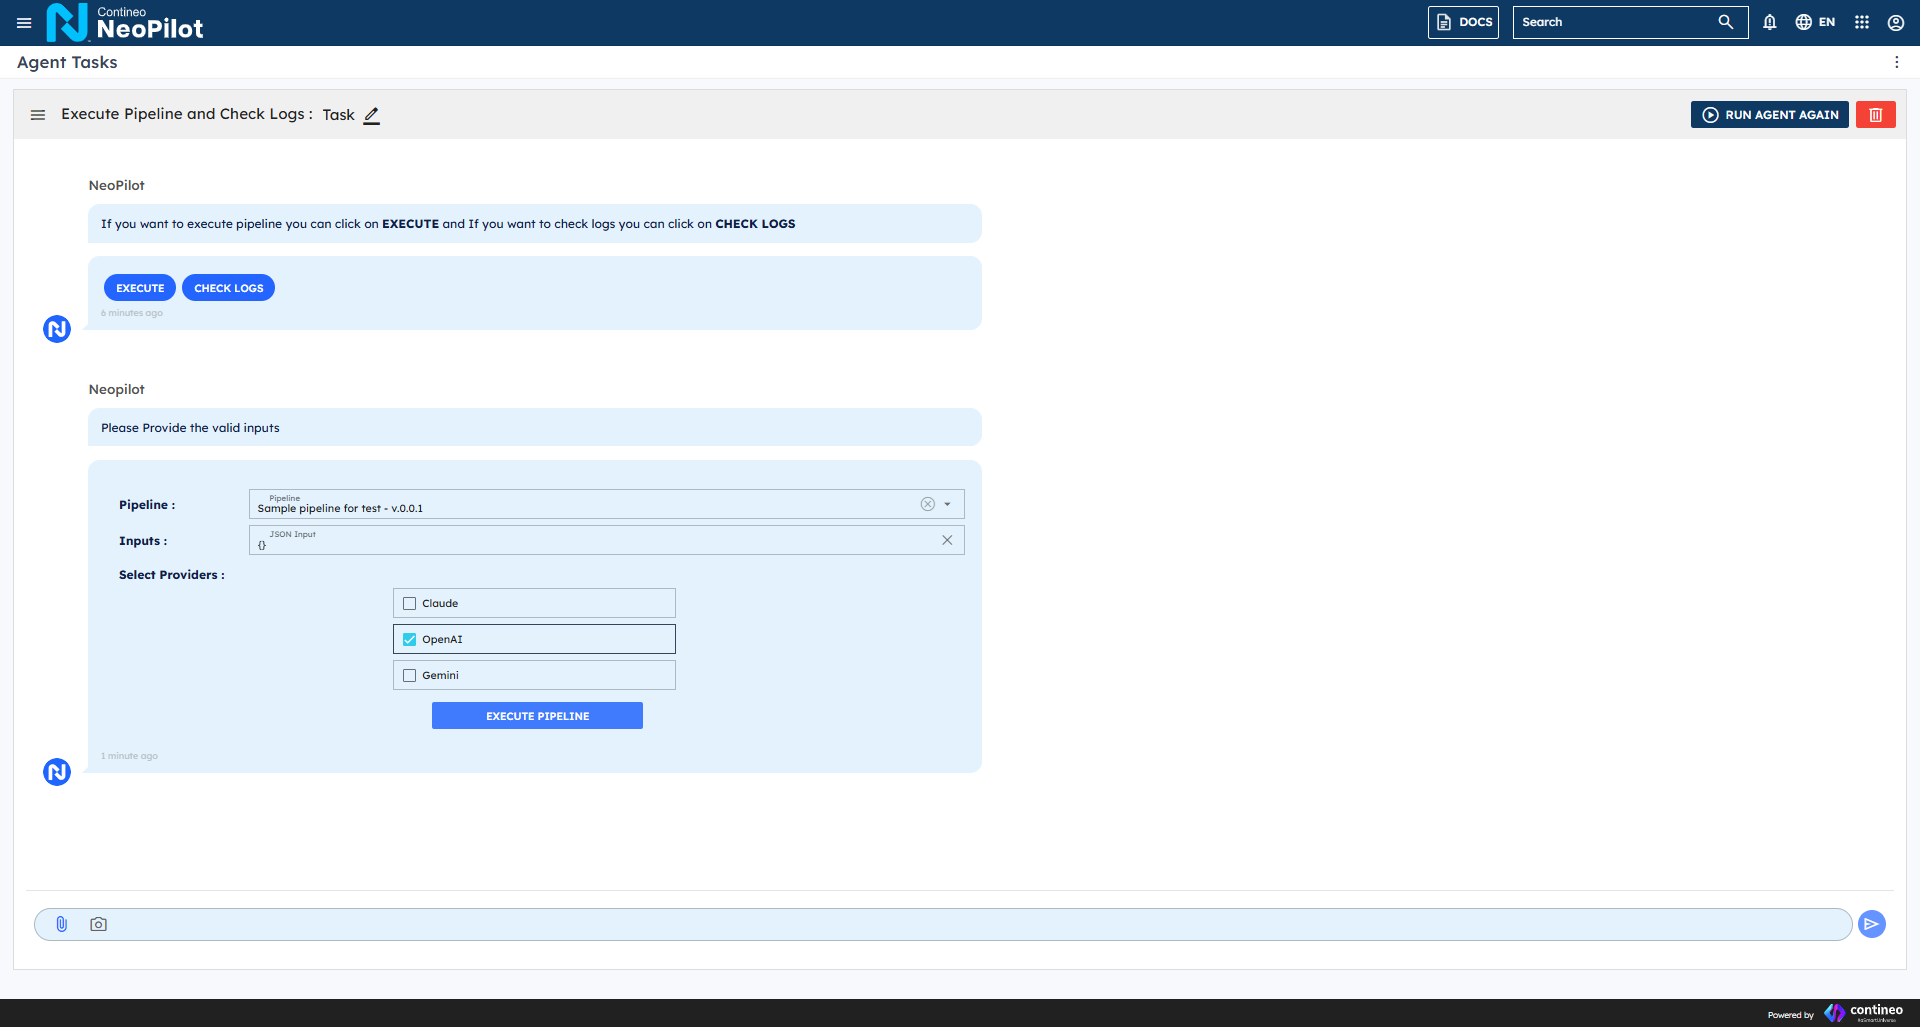Click into the top Search field
The height and width of the screenshot is (1027, 1920).
pyautogui.click(x=1615, y=22)
